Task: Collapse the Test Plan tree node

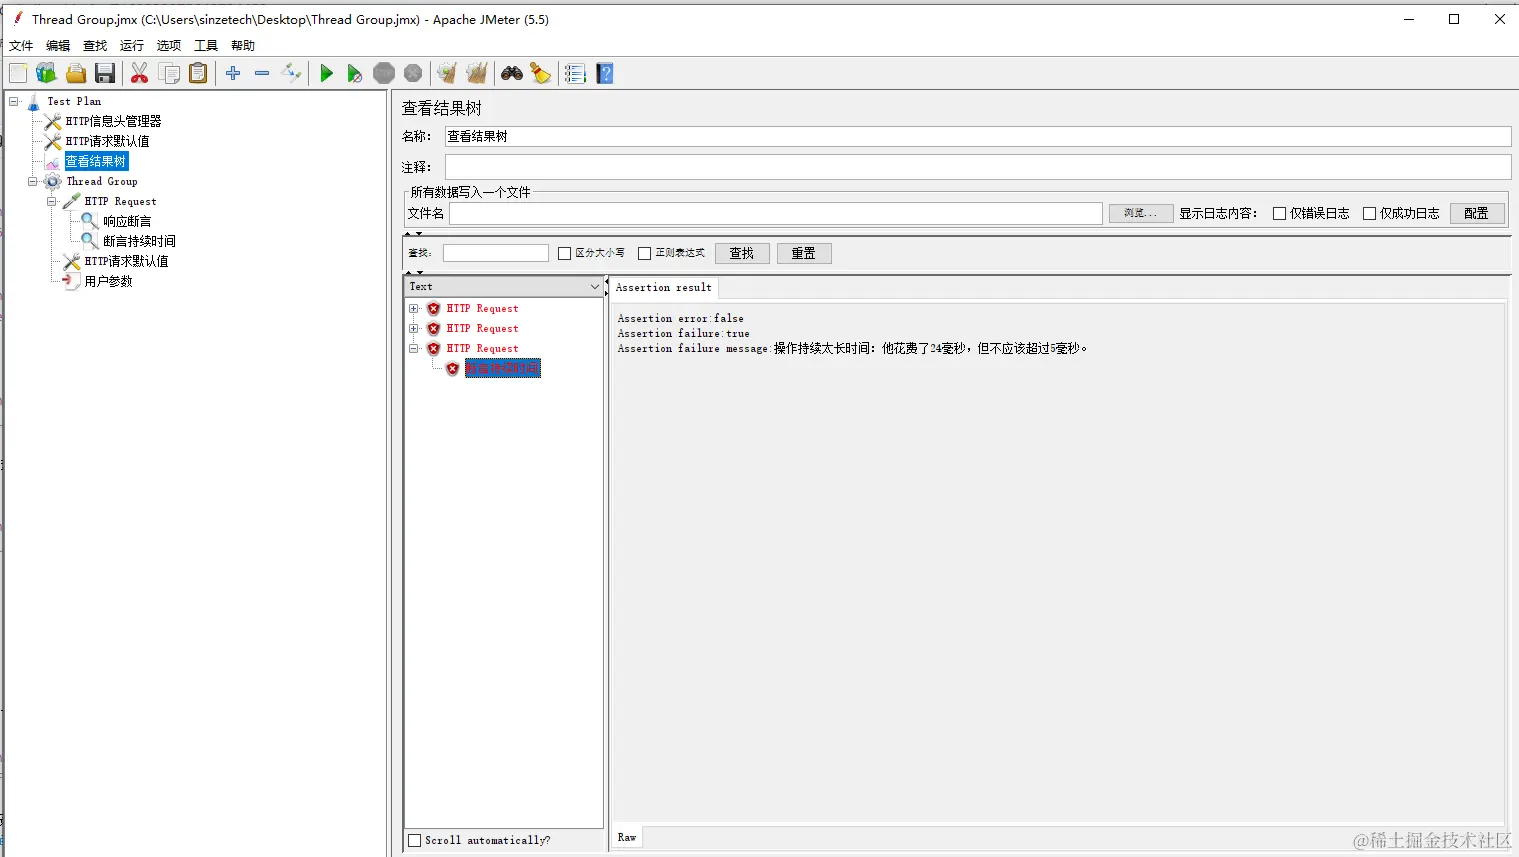Action: coord(14,101)
